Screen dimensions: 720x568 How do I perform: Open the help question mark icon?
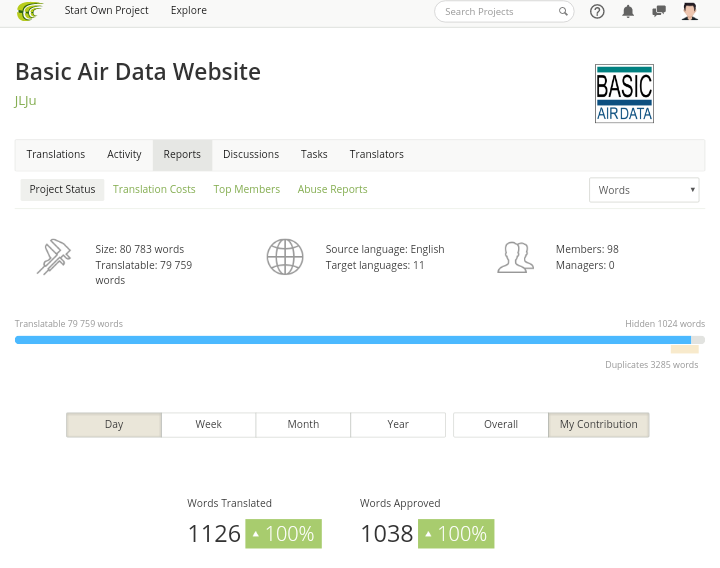click(x=597, y=11)
